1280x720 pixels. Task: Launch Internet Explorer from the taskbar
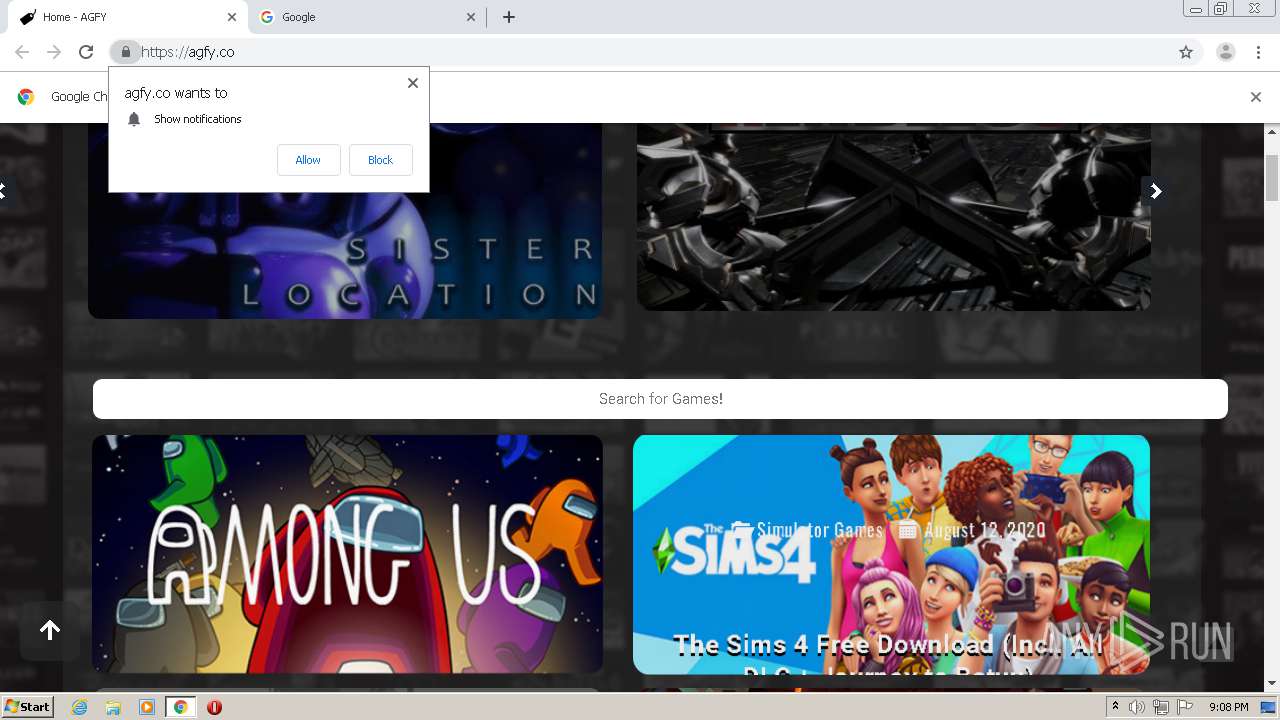tap(80, 707)
